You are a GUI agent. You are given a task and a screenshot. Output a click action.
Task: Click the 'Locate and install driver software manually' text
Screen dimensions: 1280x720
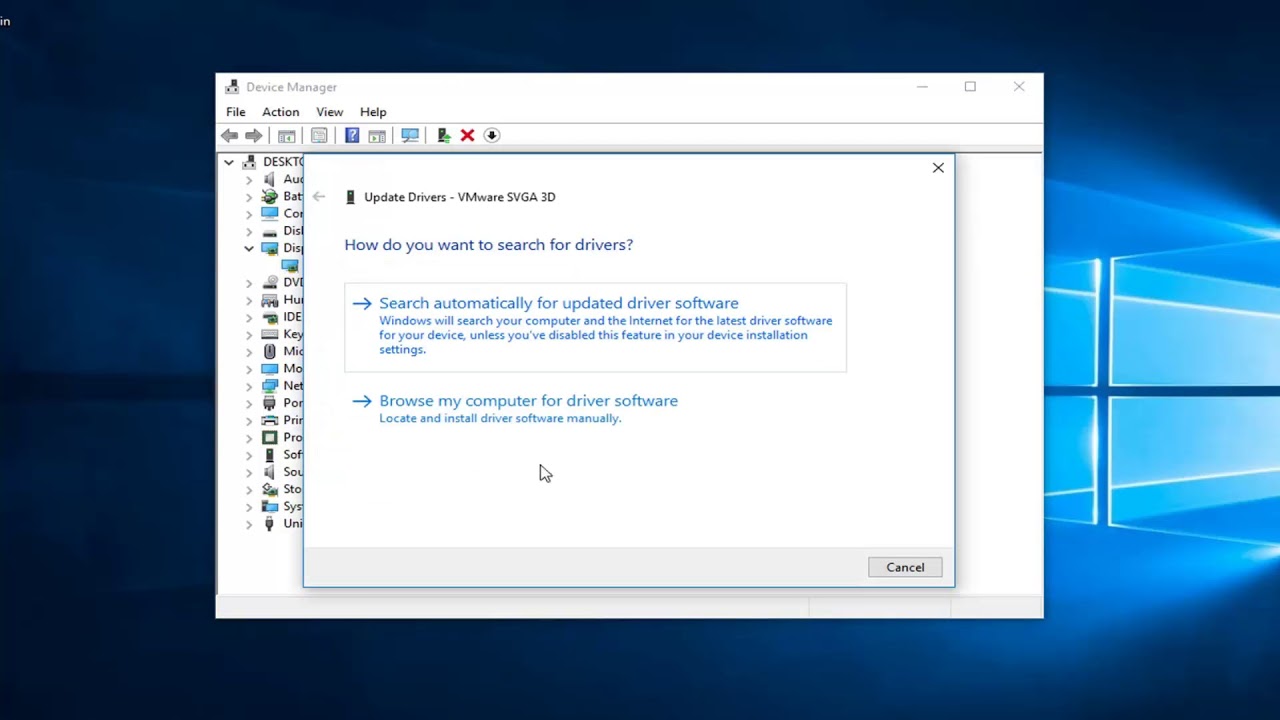[x=500, y=418]
